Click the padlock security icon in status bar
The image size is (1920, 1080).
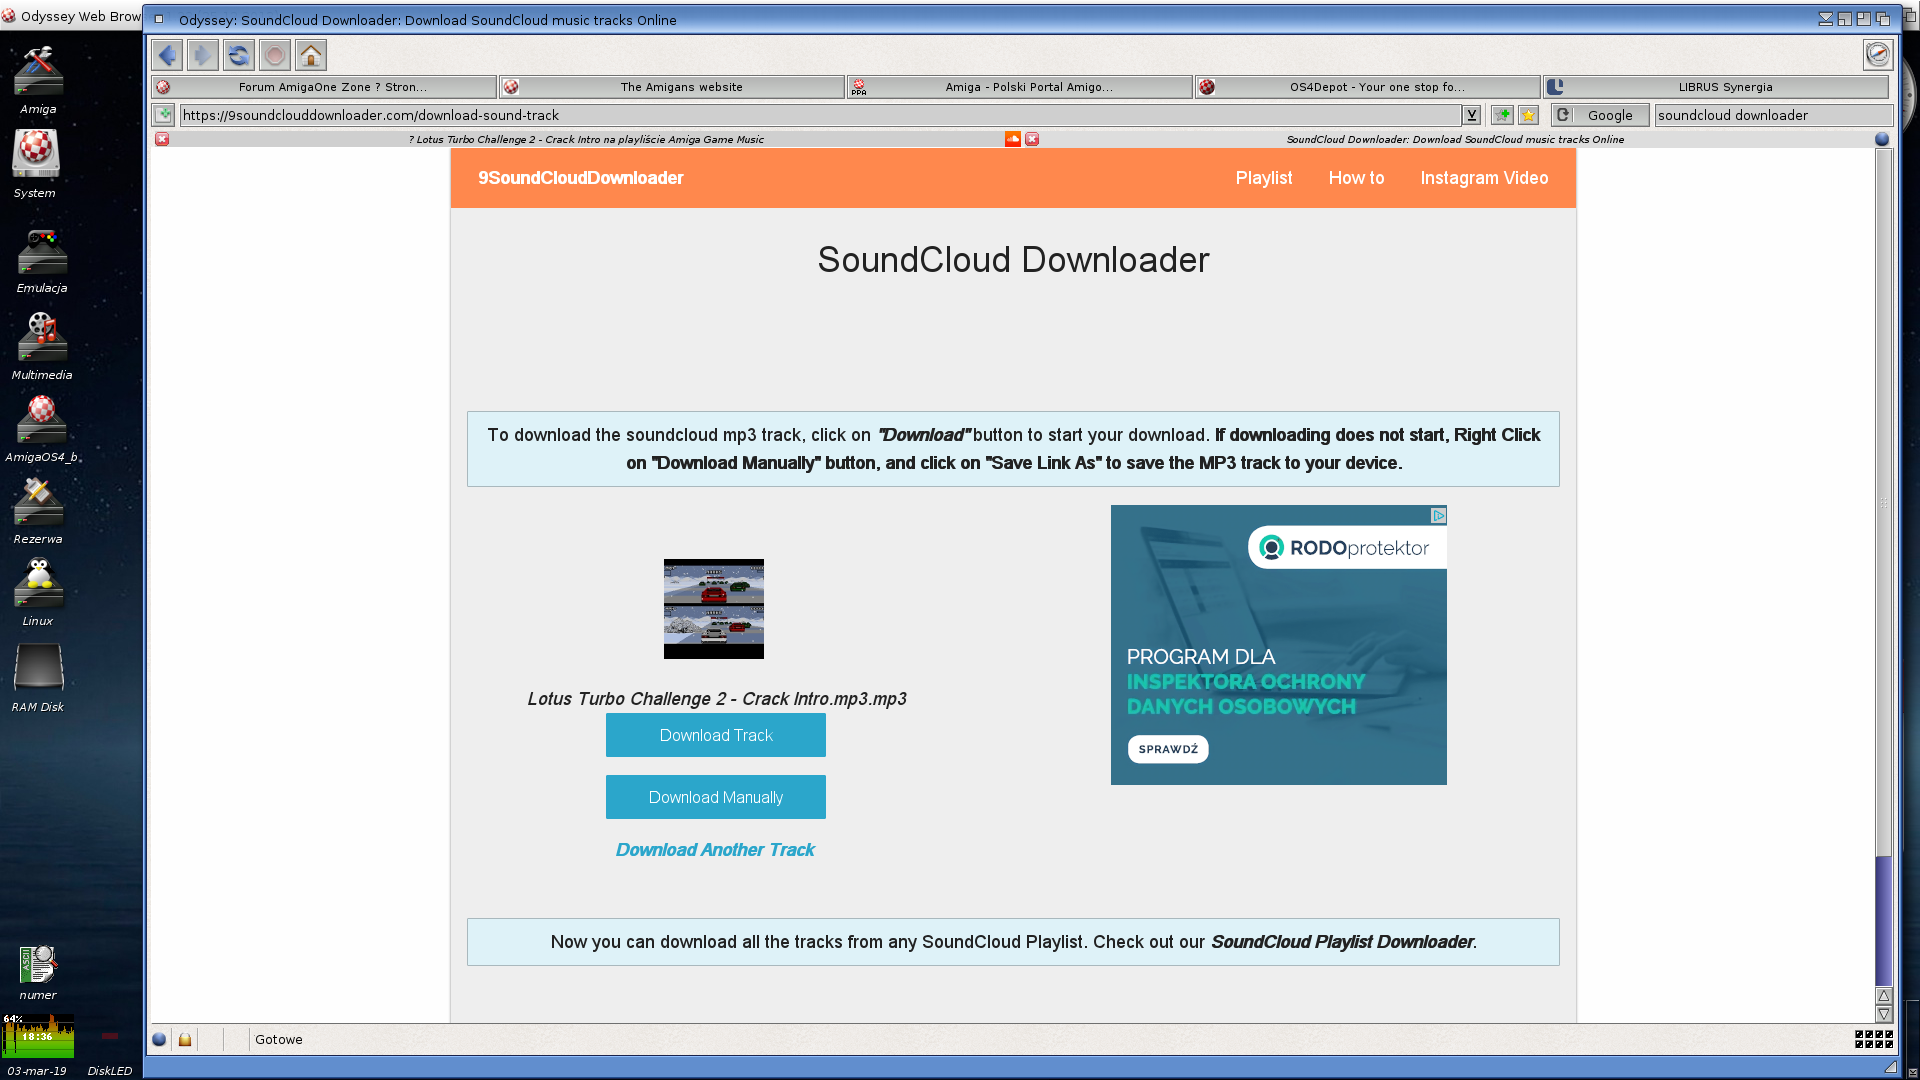coord(185,1039)
